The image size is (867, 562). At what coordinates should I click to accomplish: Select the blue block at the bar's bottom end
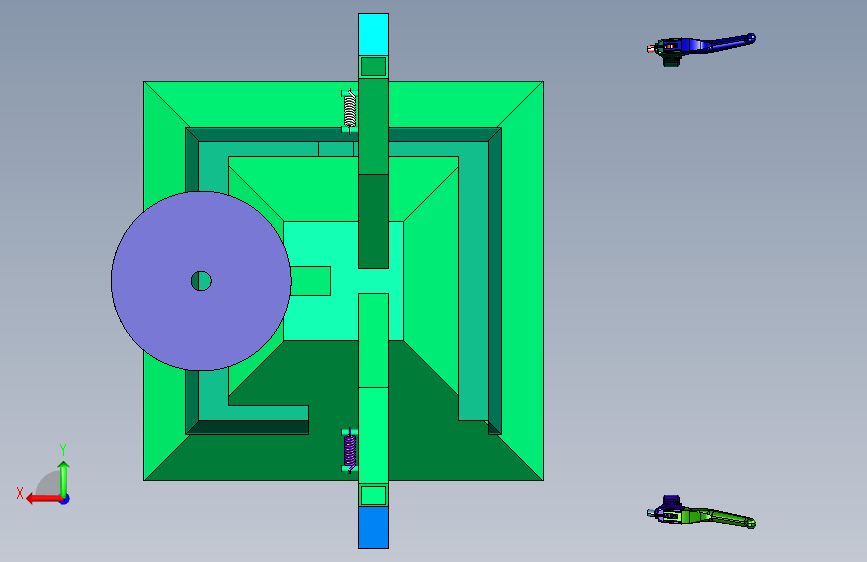pos(373,528)
